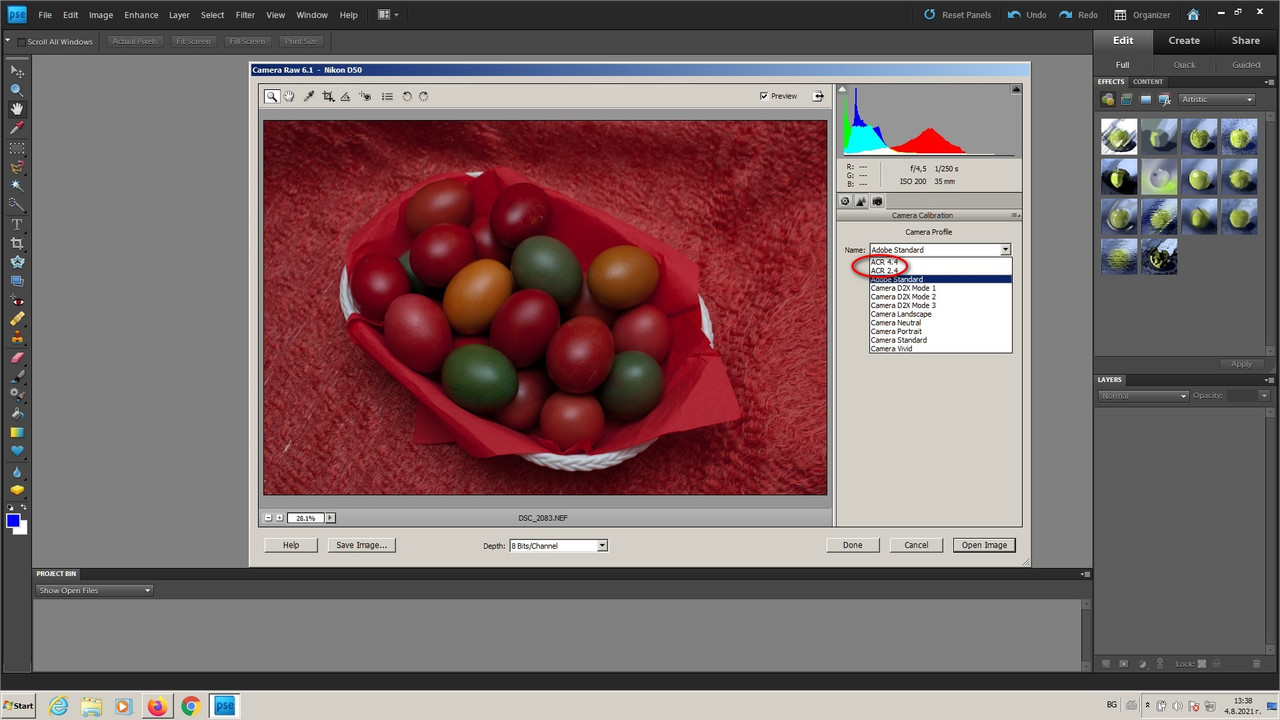This screenshot has height=720, width=1280.
Task: Switch to the Share tab
Action: 1246,41
